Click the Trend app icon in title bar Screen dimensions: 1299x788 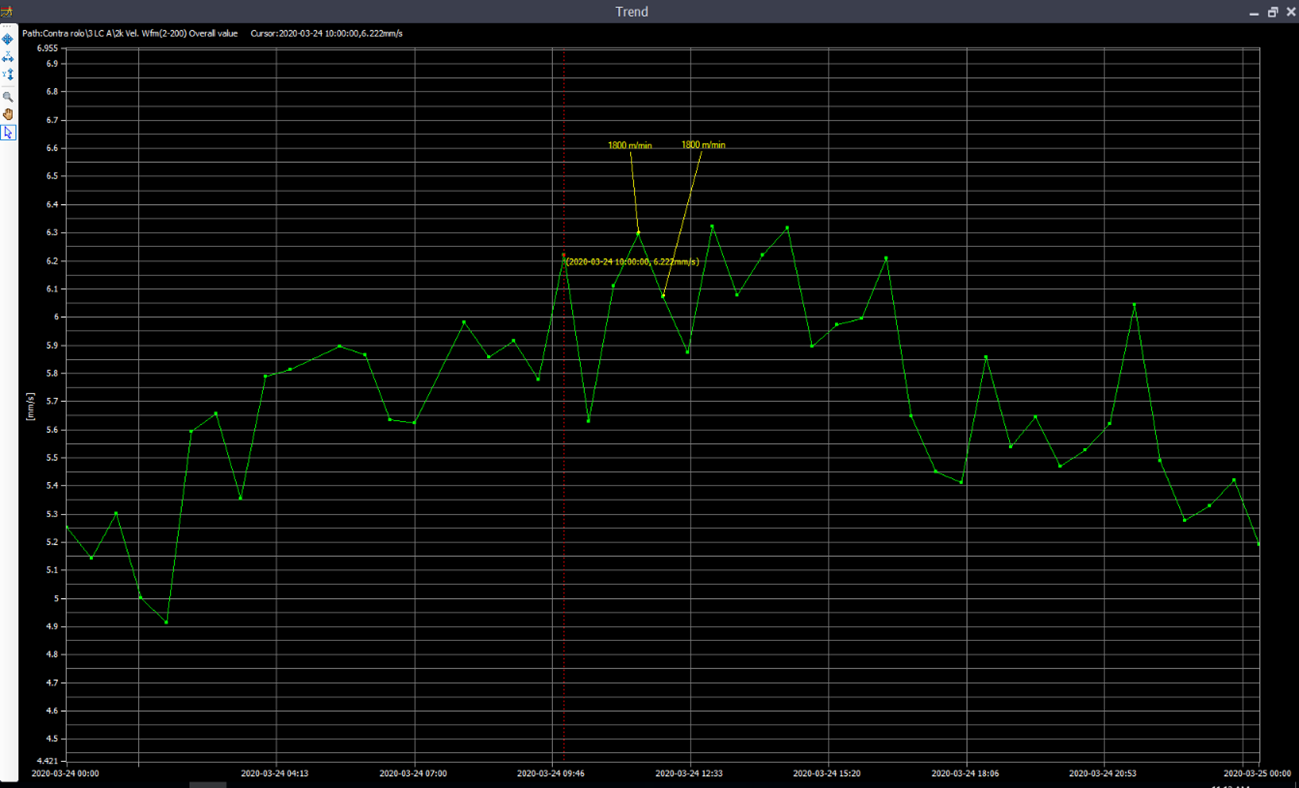point(6,11)
